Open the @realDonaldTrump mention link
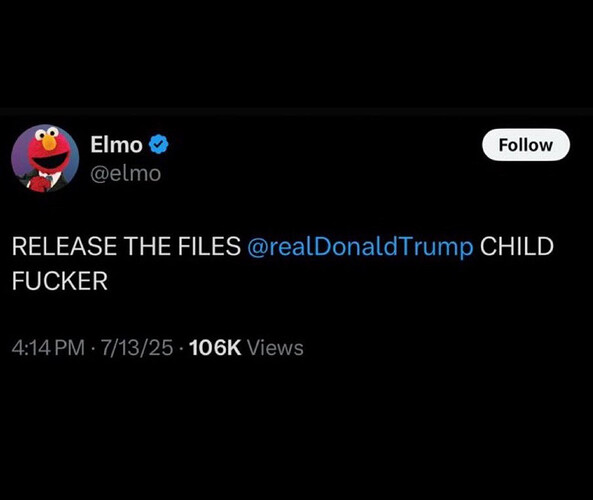The image size is (593, 500). (360, 246)
